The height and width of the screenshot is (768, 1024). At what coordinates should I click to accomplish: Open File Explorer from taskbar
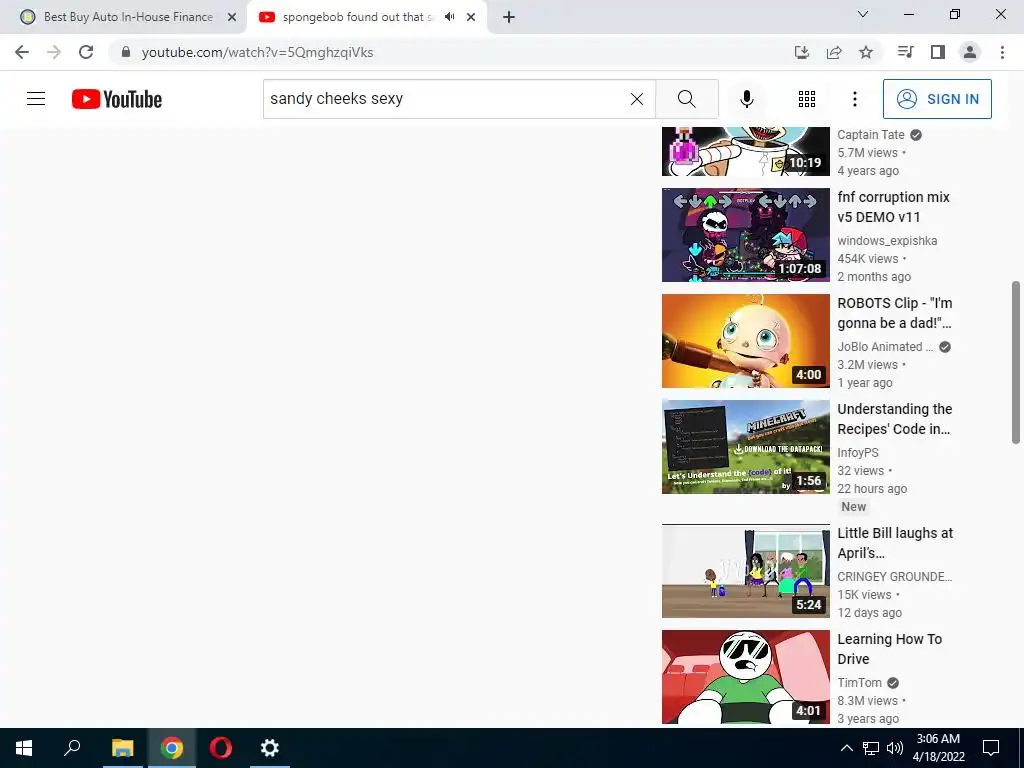pyautogui.click(x=122, y=748)
